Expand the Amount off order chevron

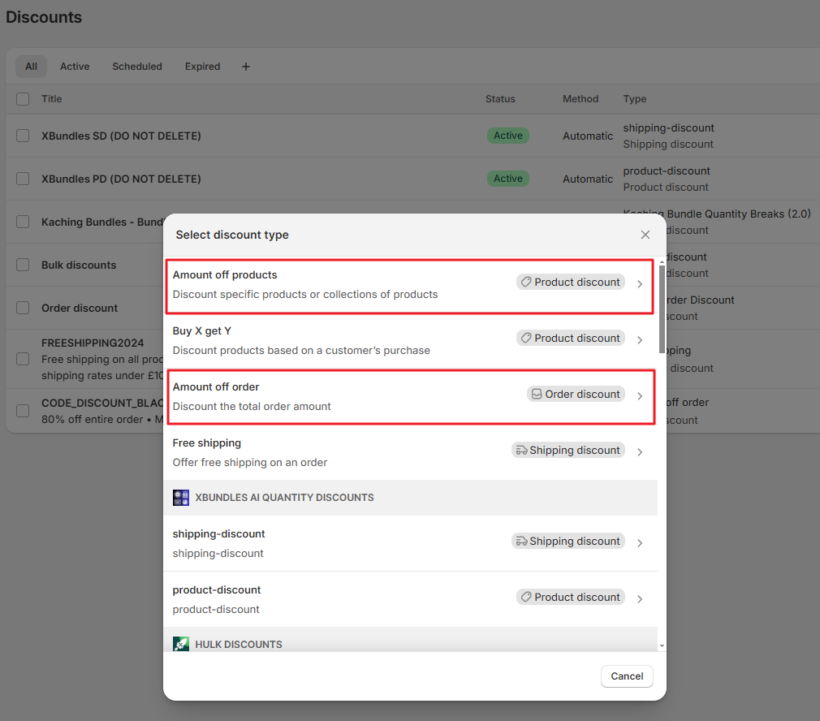click(x=640, y=396)
